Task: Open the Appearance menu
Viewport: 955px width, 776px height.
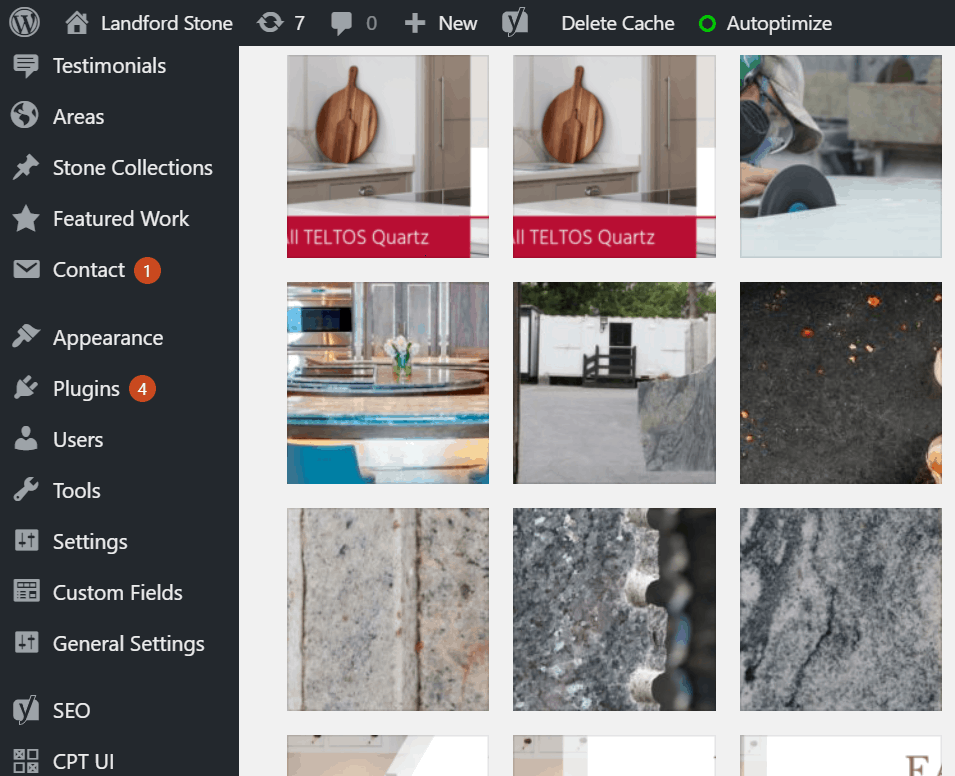Action: coord(108,338)
